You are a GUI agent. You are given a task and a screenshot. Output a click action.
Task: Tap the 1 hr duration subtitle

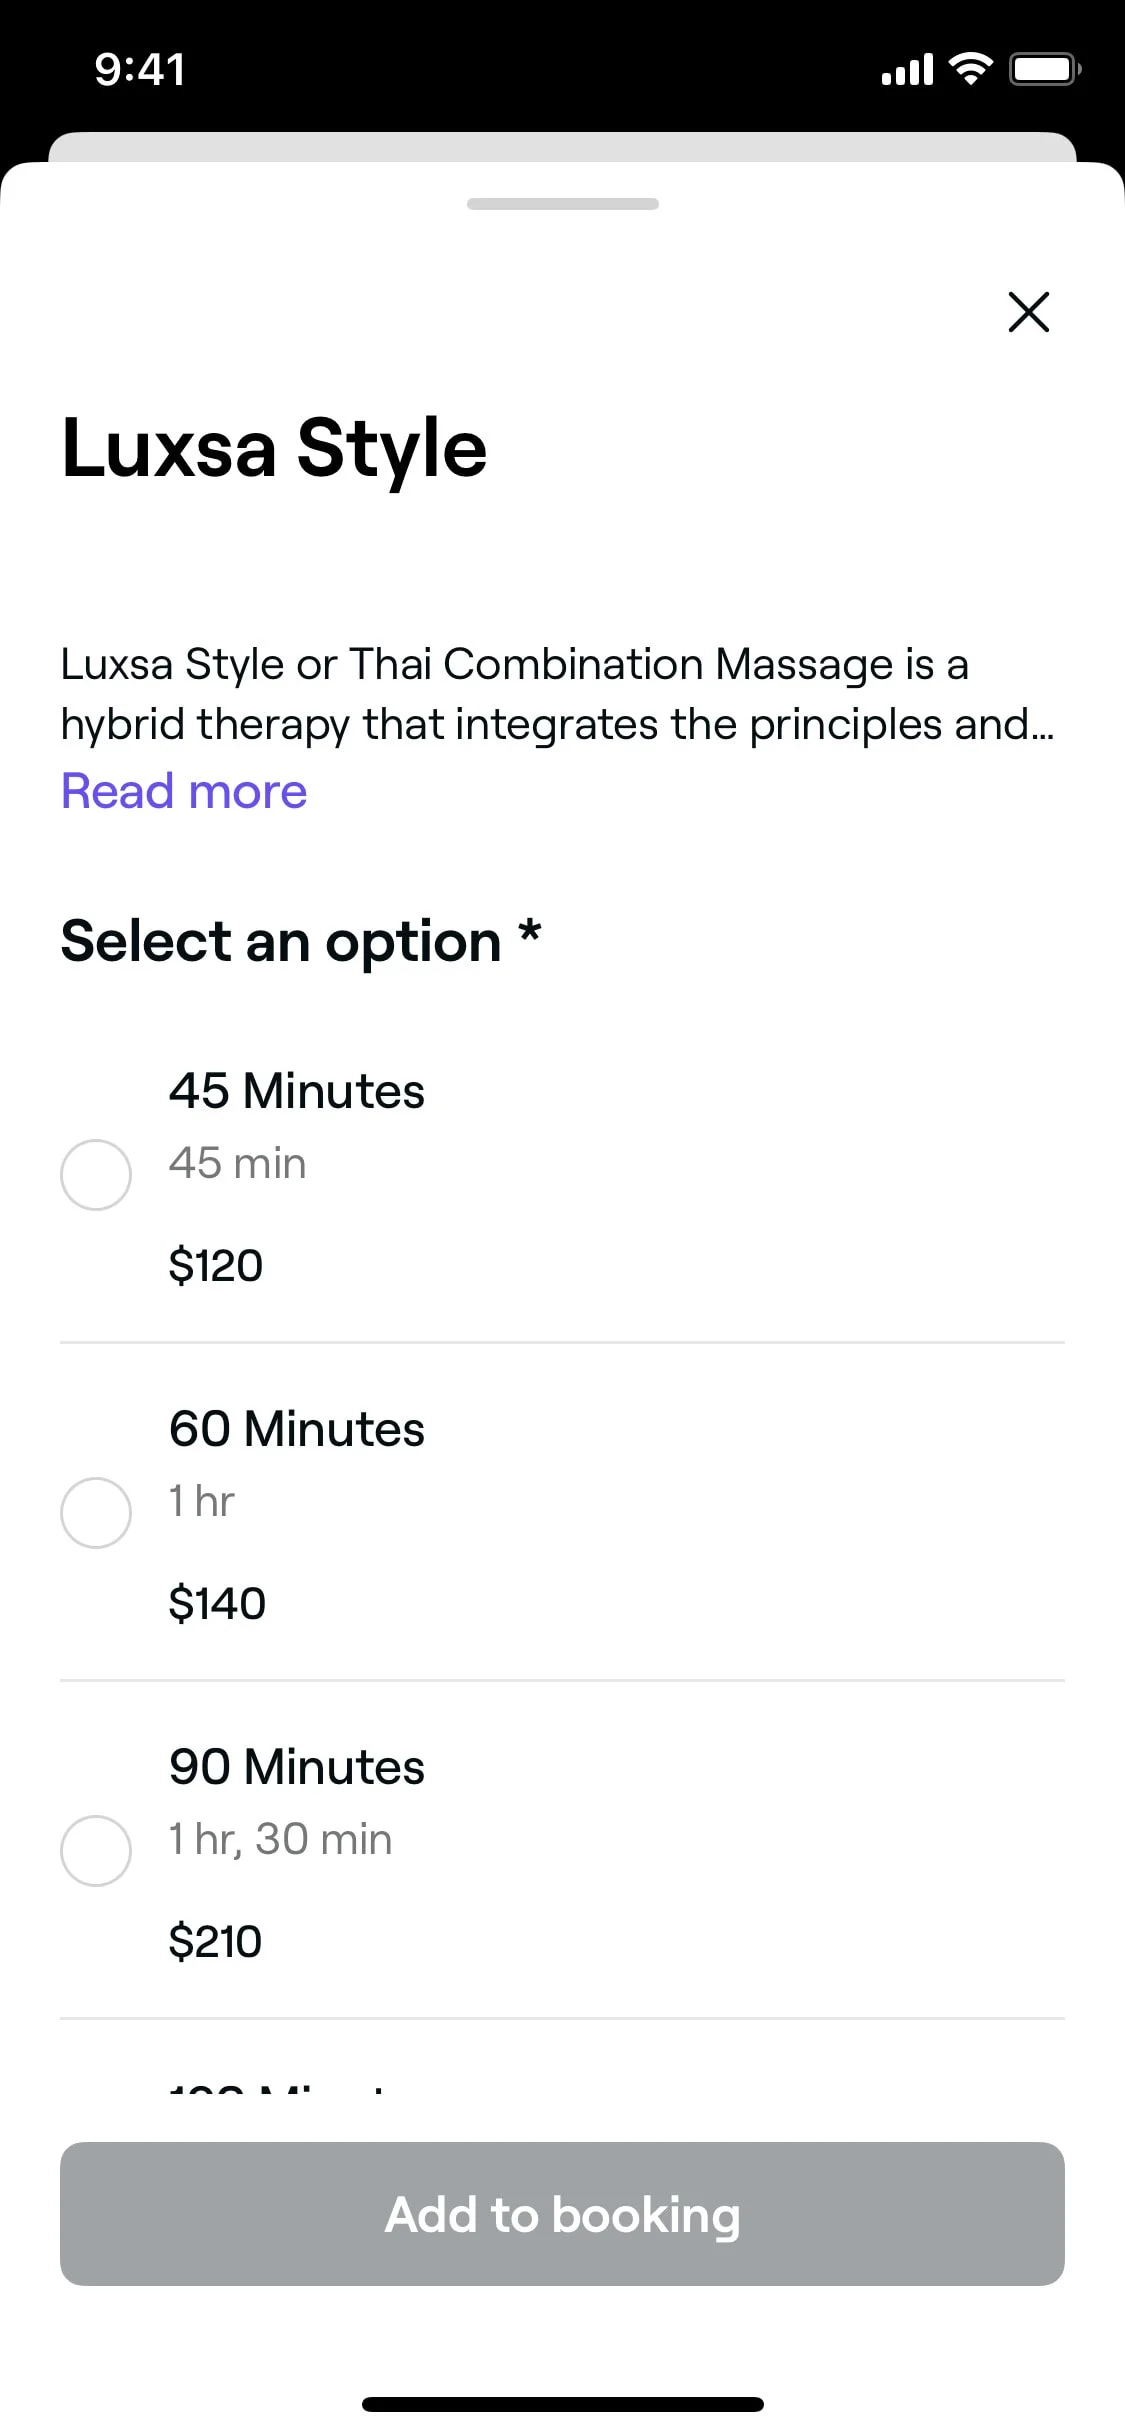tap(202, 1501)
